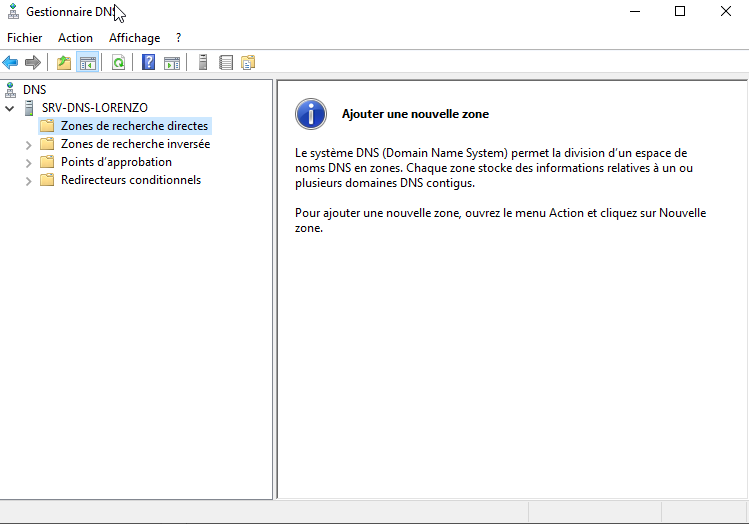
Task: Click the notebook-style list toolbar icon
Action: point(226,62)
